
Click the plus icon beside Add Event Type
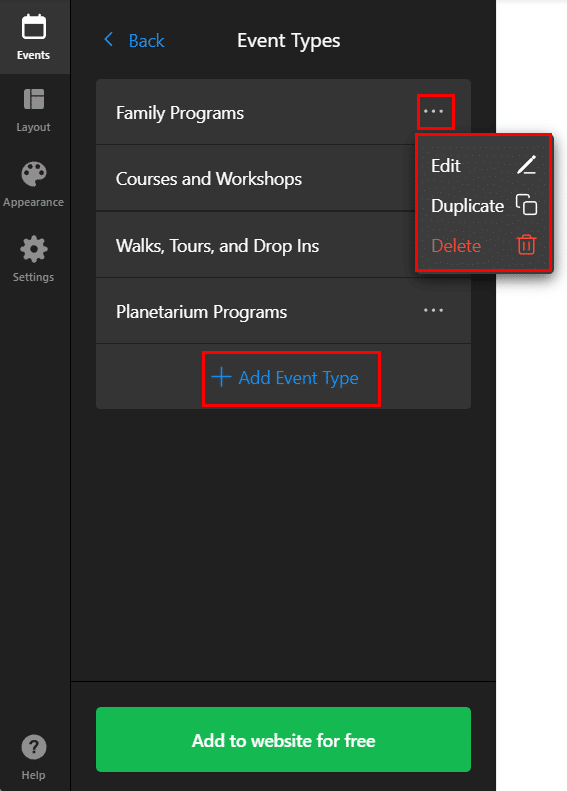point(221,377)
